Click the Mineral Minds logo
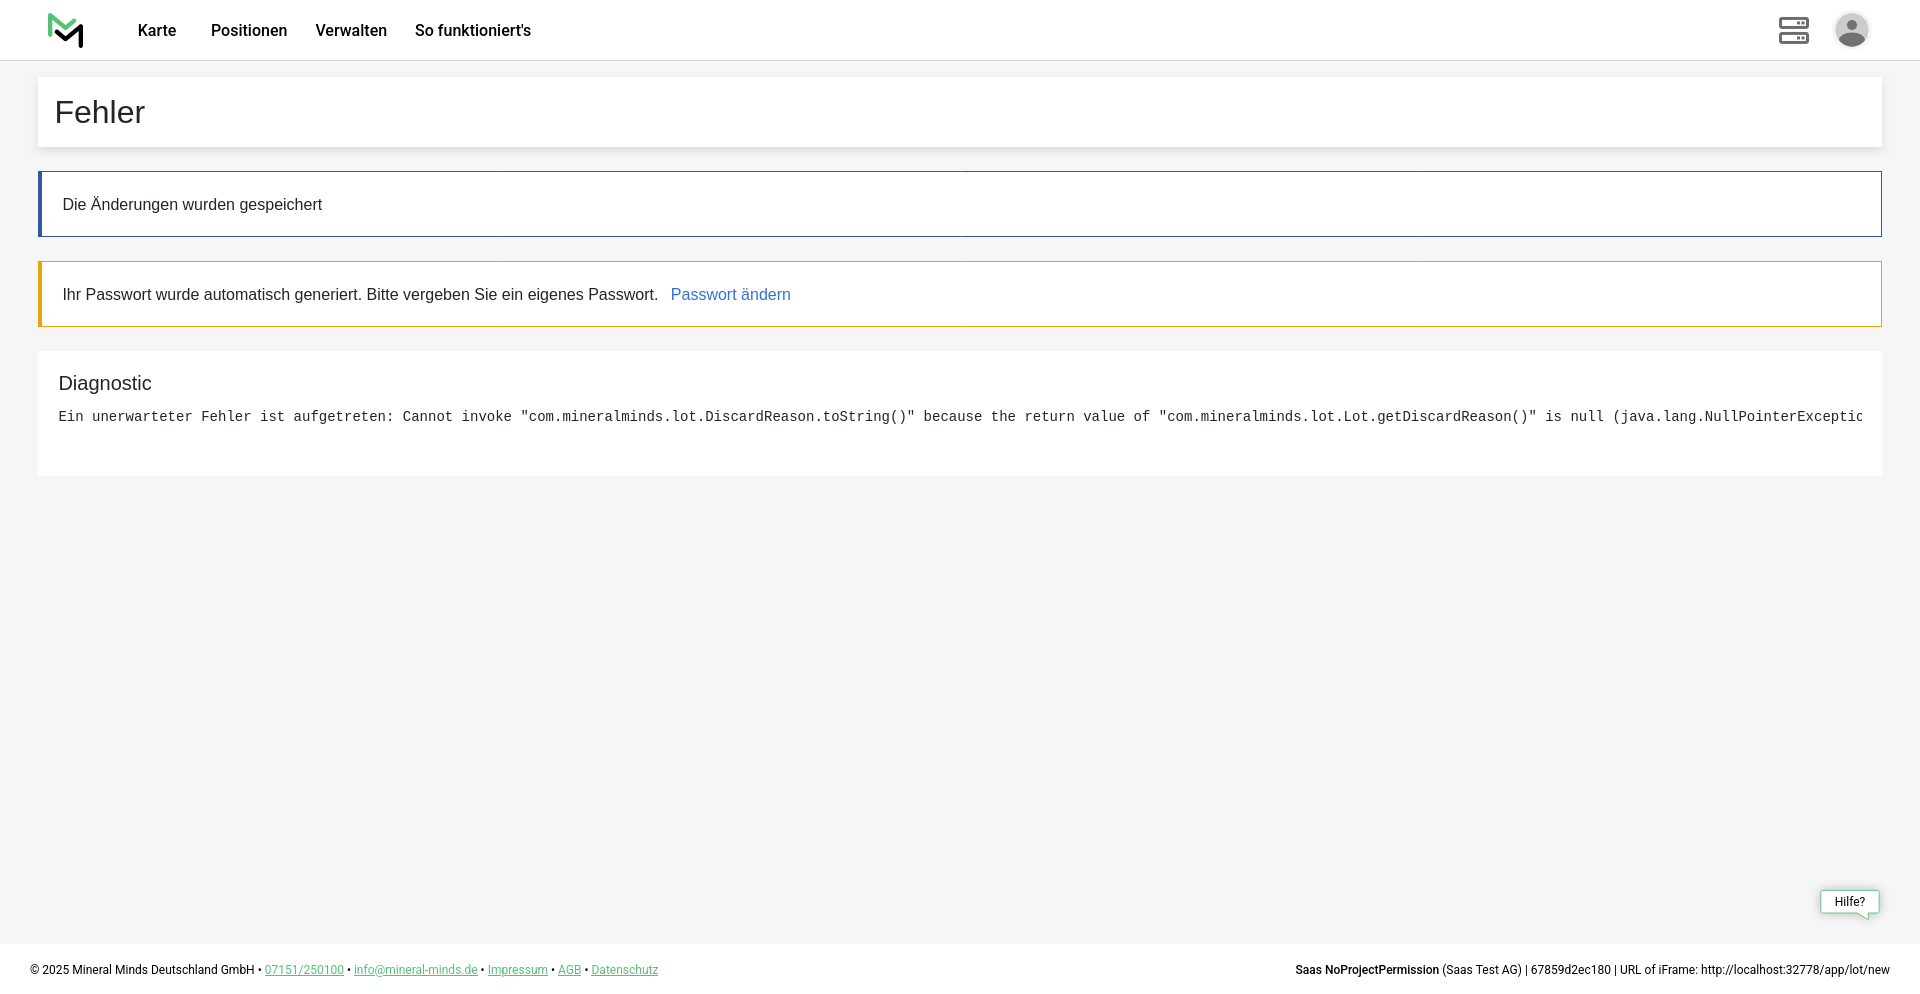 coord(66,31)
